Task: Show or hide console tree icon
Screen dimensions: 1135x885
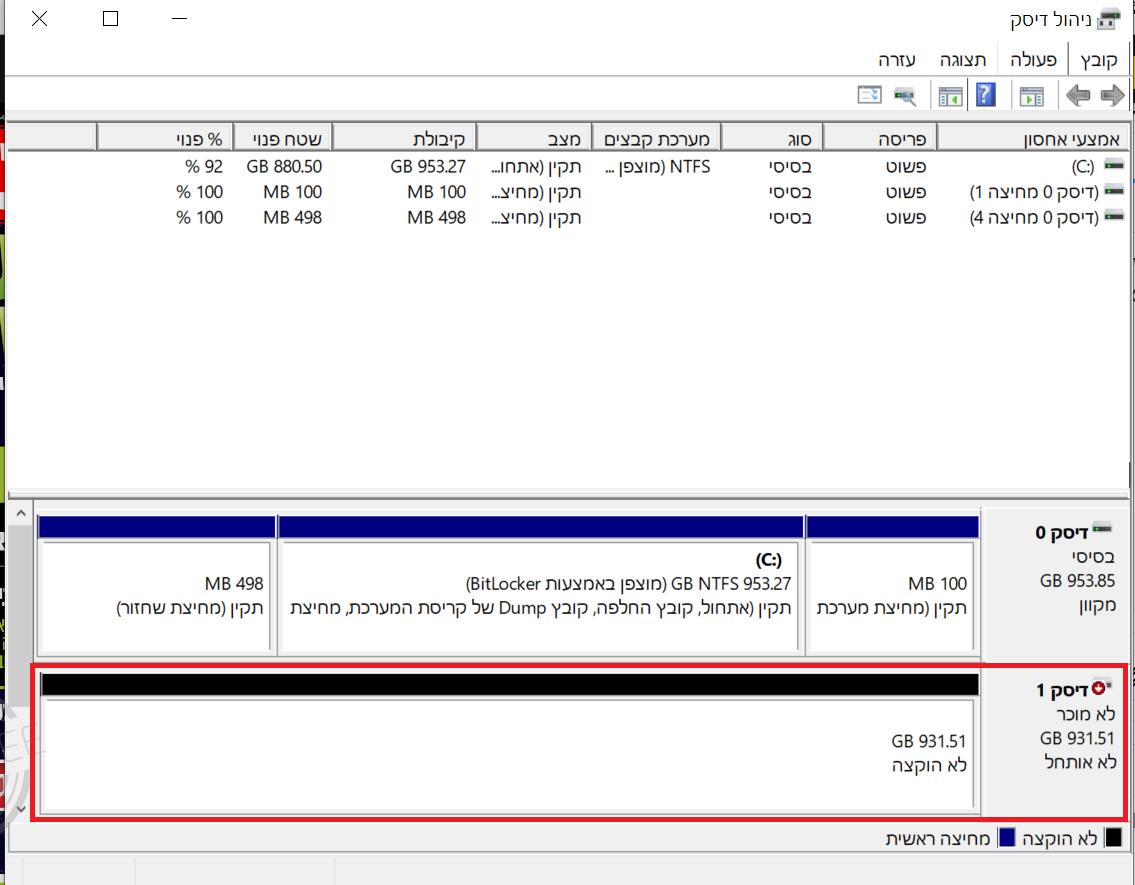Action: point(1031,96)
